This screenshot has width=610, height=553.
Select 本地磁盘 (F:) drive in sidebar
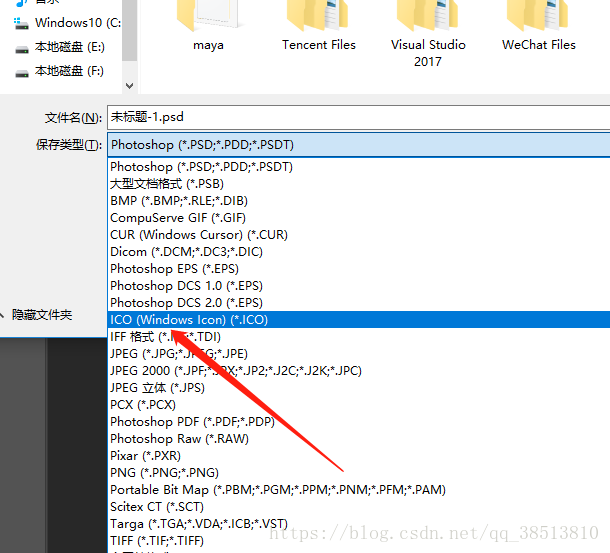pos(59,71)
